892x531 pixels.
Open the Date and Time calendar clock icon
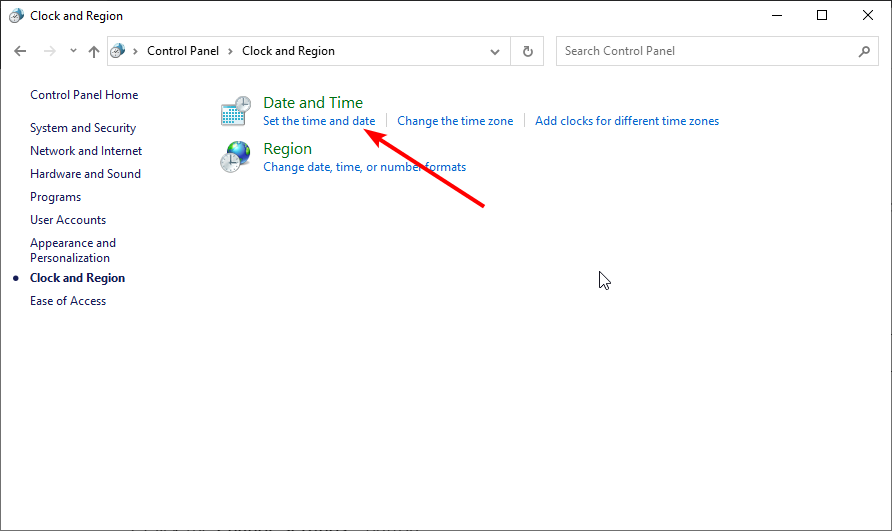[236, 110]
